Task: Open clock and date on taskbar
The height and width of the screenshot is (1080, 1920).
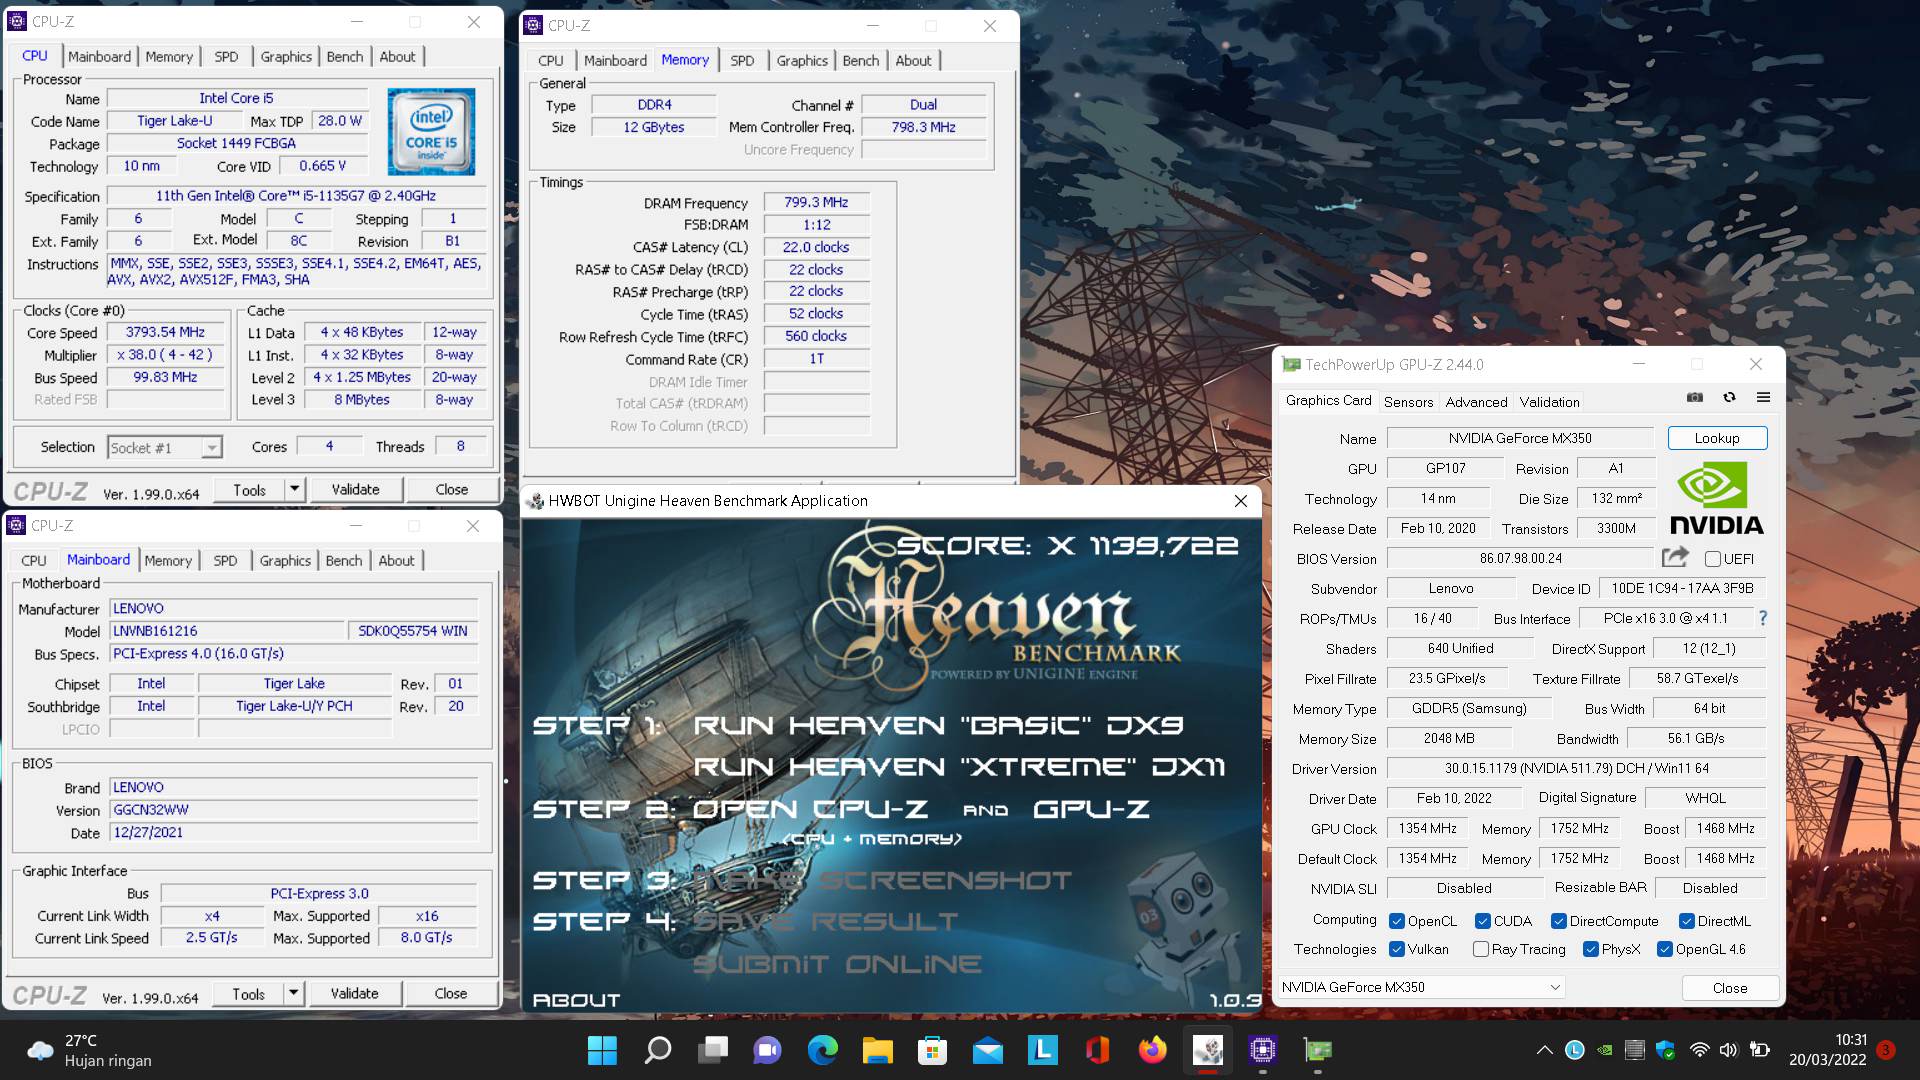Action: point(1826,1050)
